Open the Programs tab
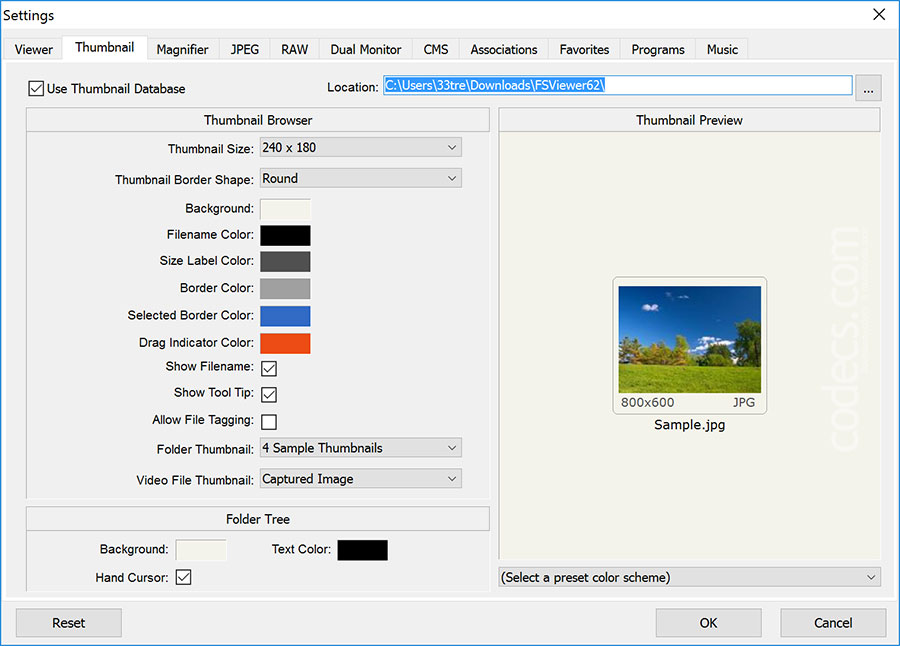The width and height of the screenshot is (900, 646). pos(658,49)
